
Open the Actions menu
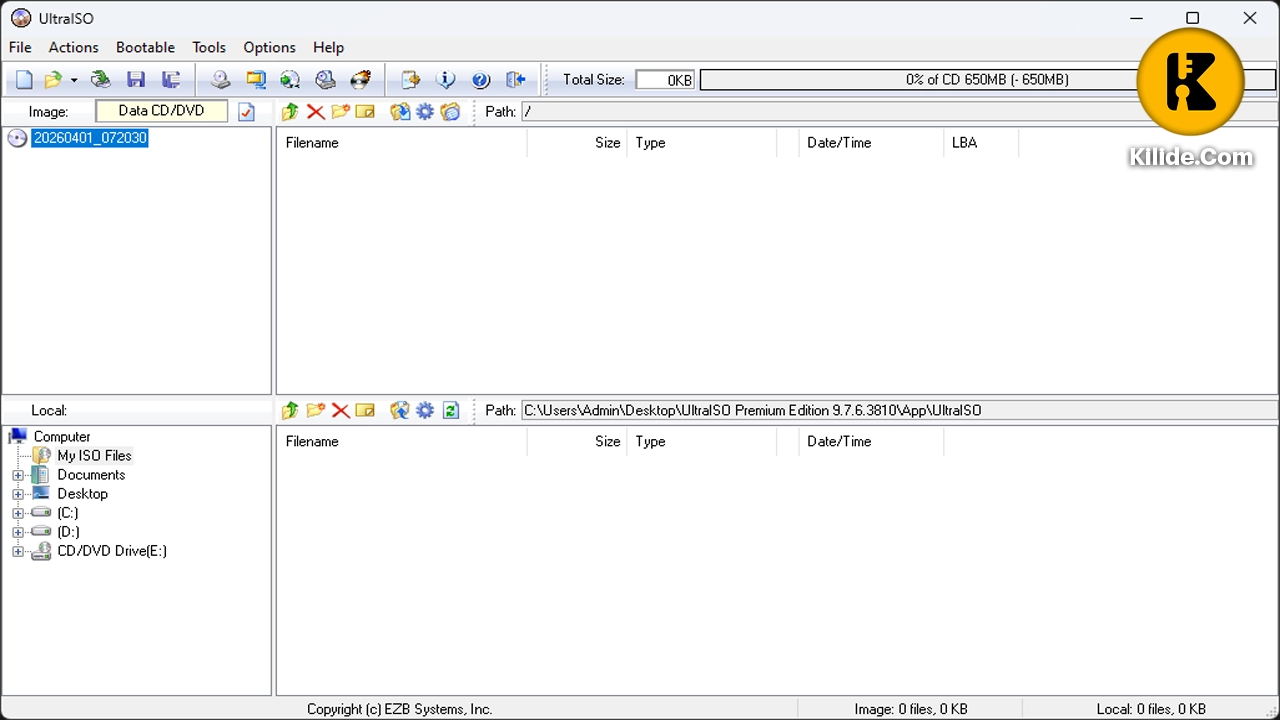74,47
